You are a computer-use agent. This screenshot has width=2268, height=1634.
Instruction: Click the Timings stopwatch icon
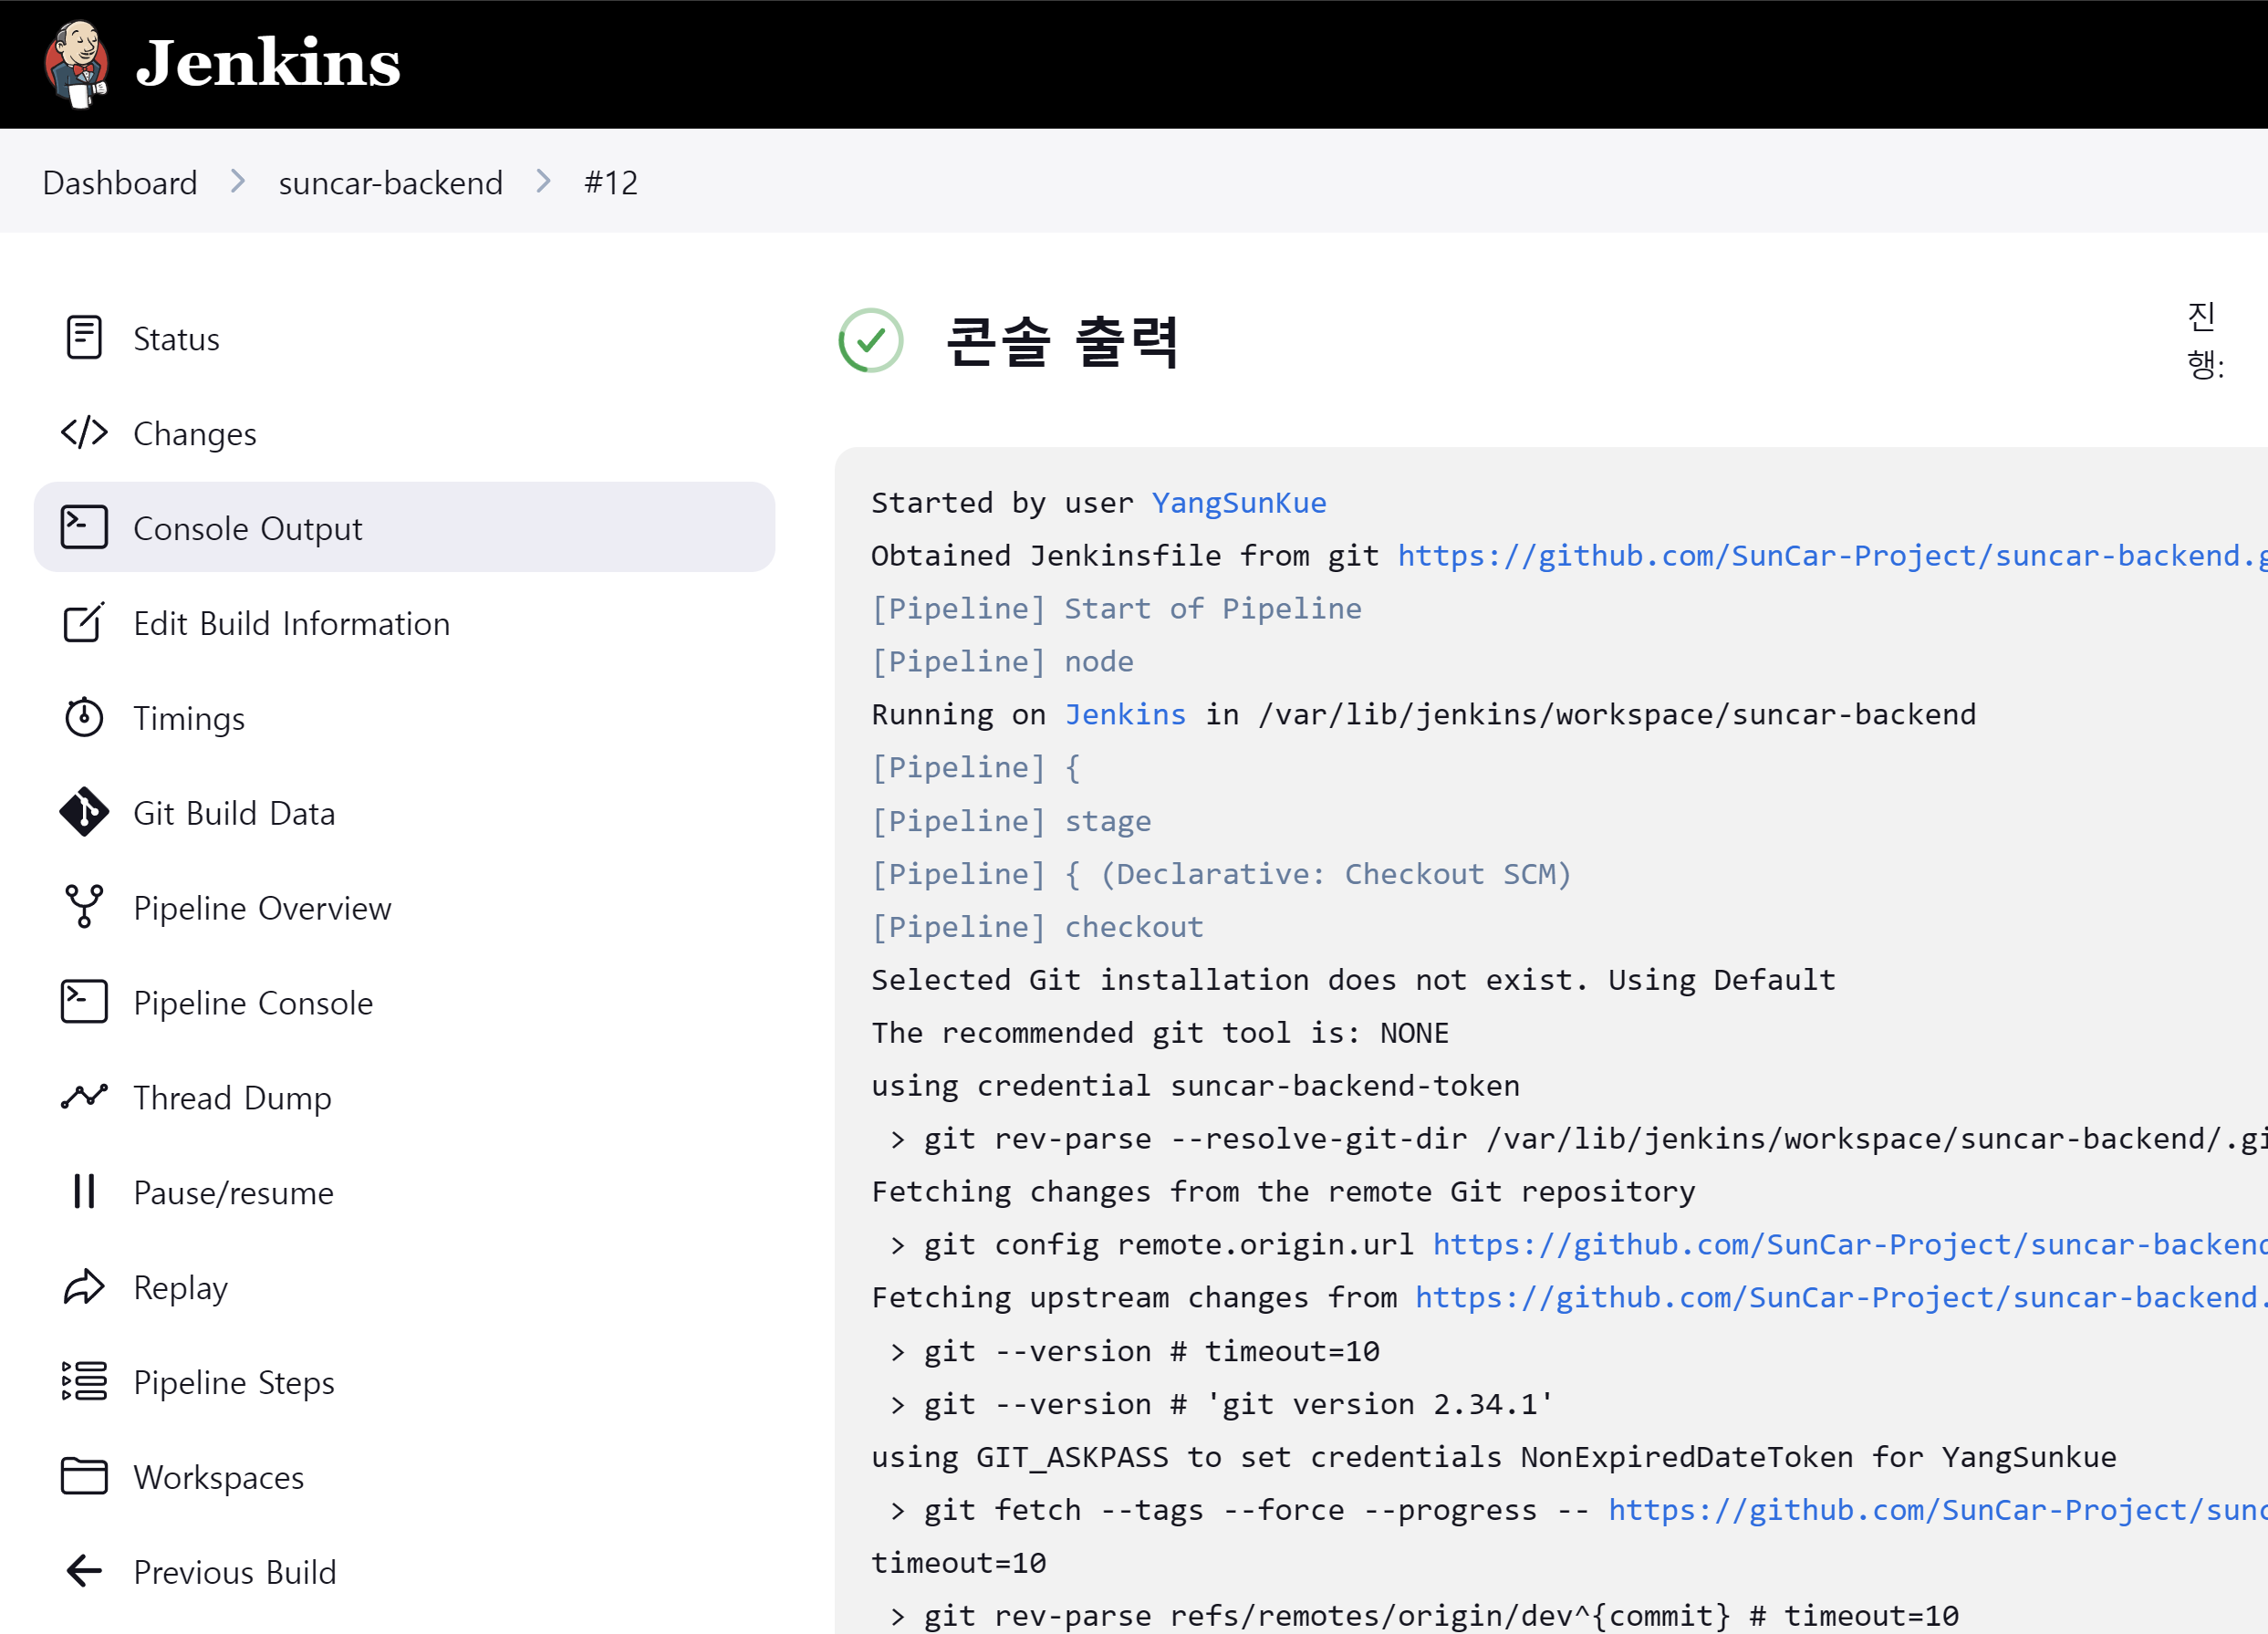(x=84, y=718)
